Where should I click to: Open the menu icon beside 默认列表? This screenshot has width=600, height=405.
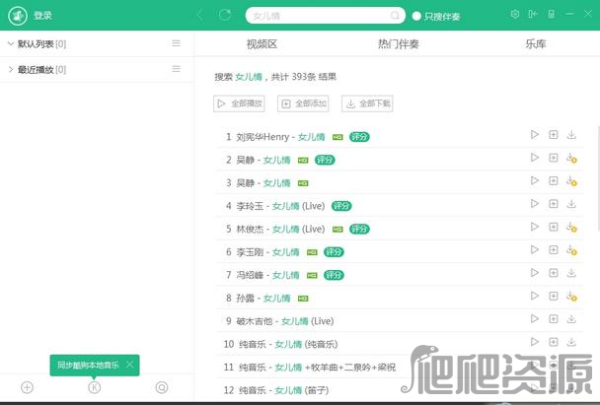(176, 44)
